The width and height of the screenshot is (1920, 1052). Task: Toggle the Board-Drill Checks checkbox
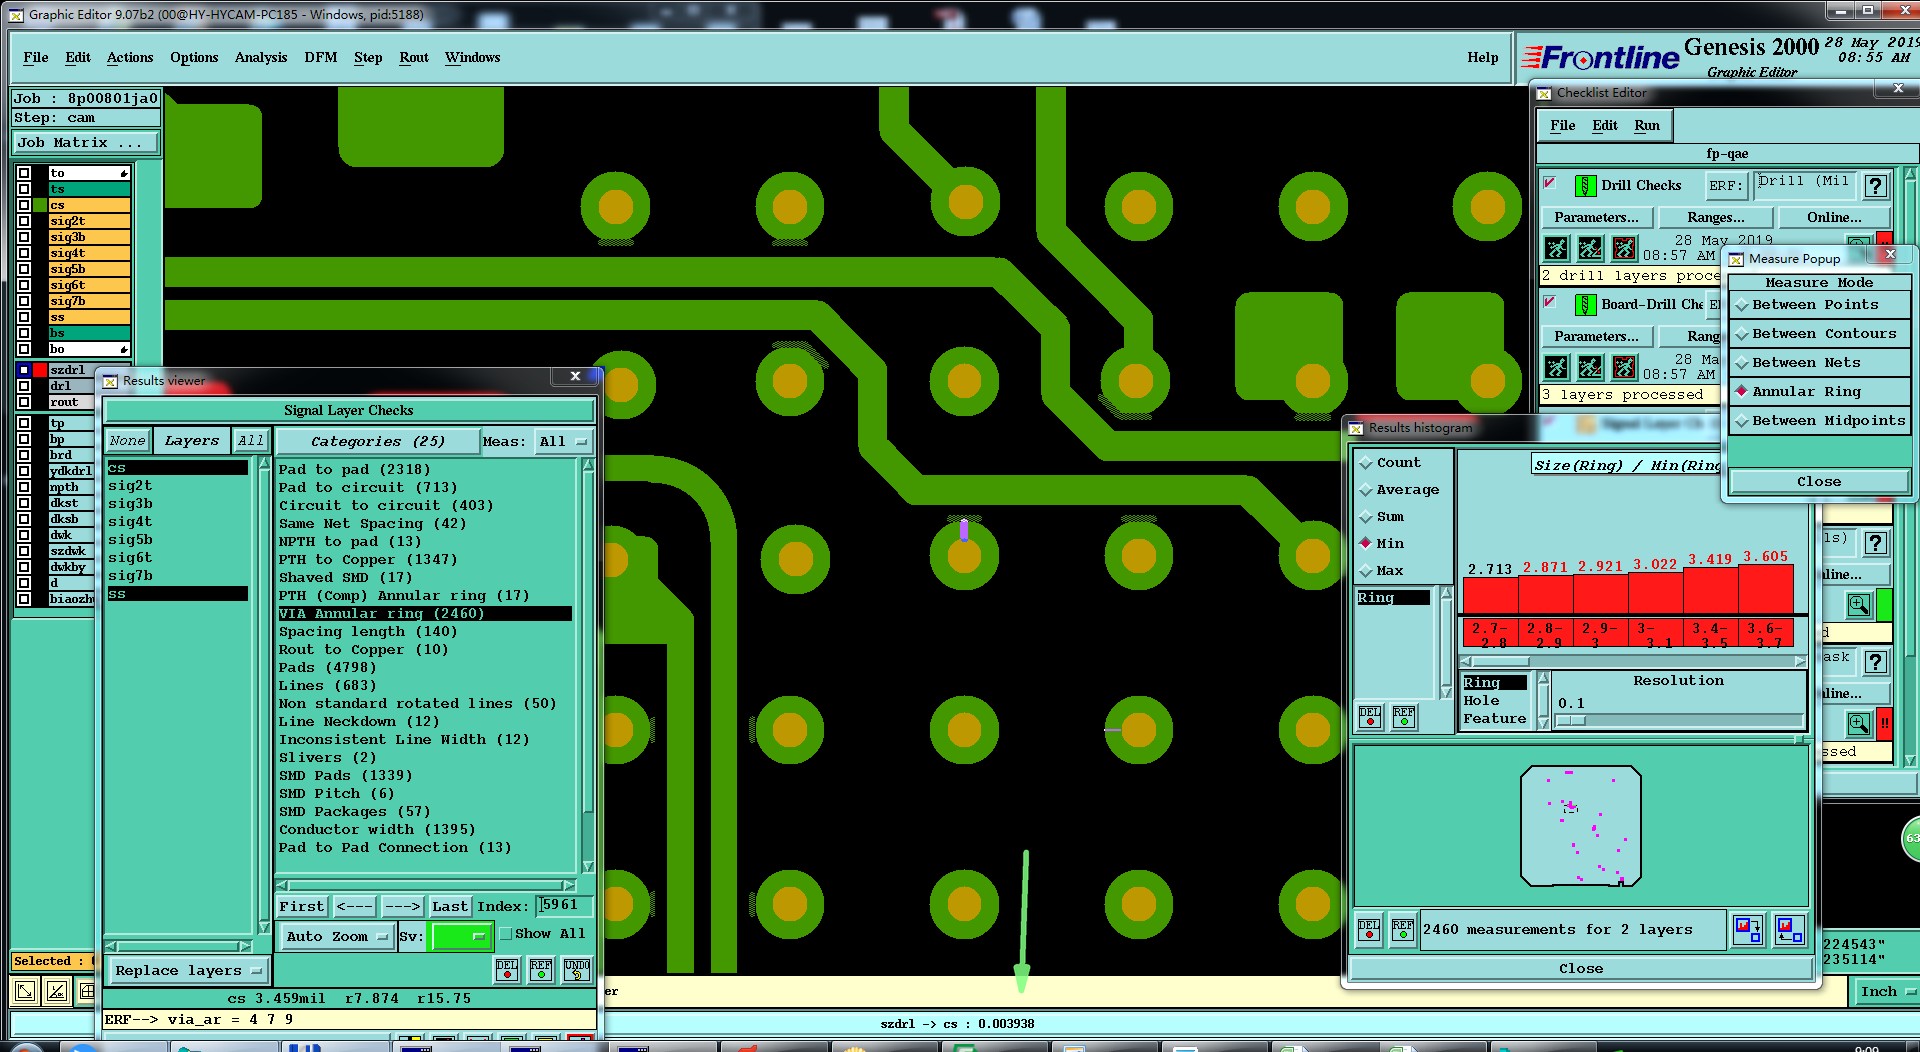[x=1550, y=302]
